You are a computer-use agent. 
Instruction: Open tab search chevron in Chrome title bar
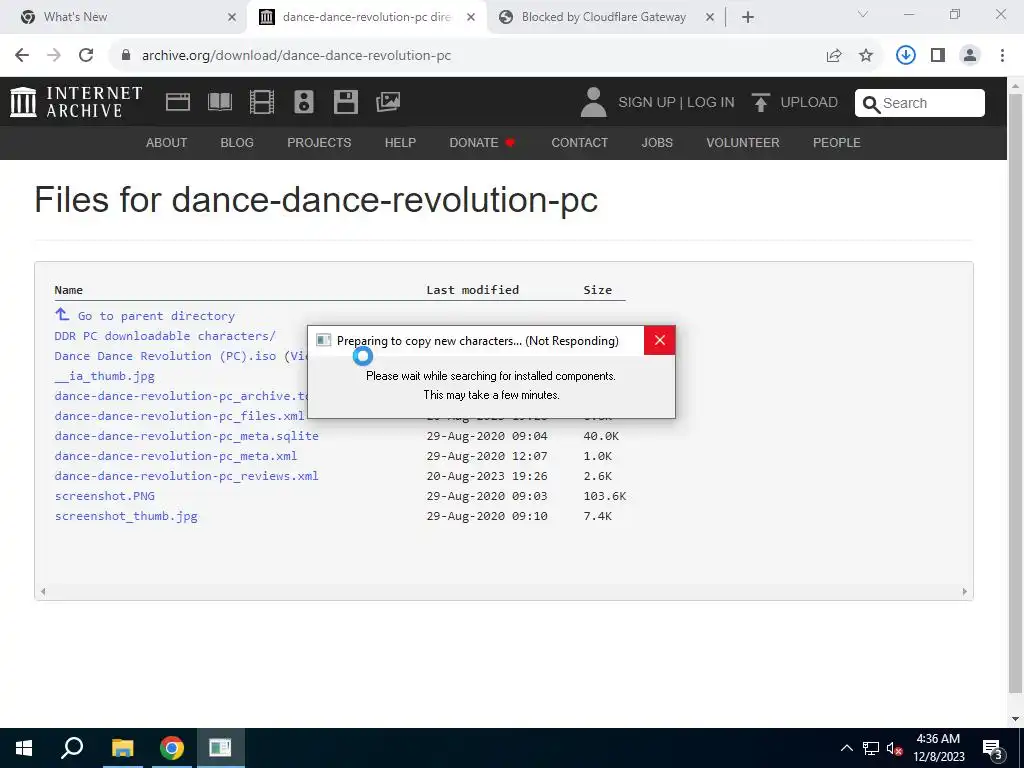[x=863, y=14]
